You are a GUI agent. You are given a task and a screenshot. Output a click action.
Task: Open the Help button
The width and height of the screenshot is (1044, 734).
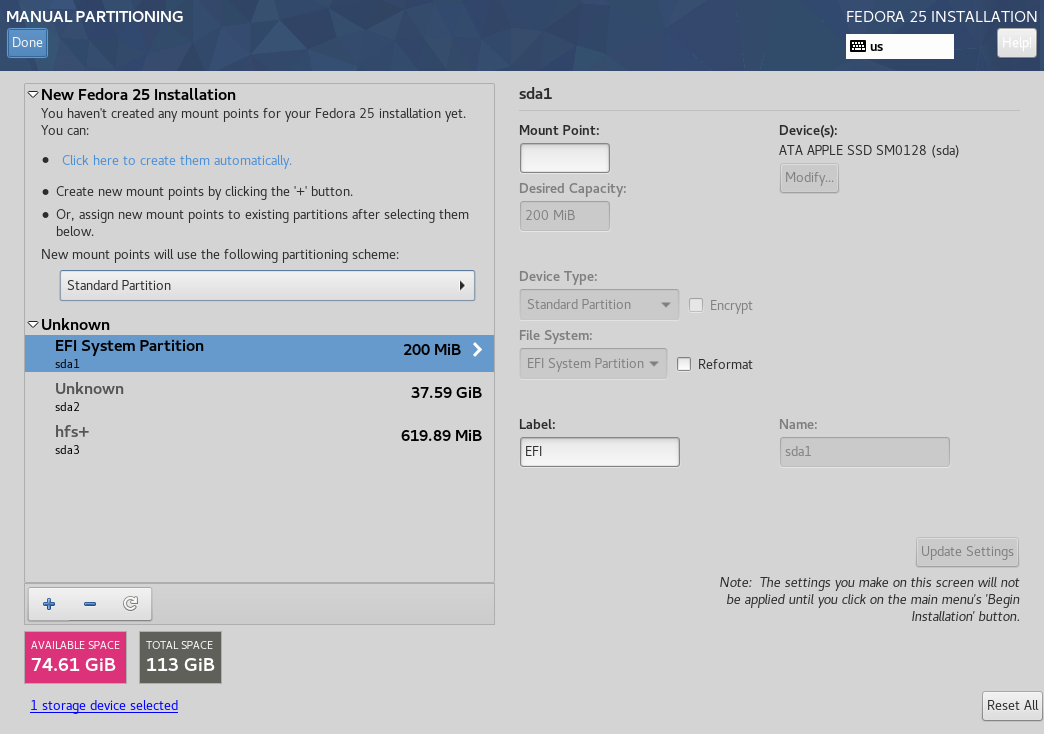click(x=1016, y=43)
